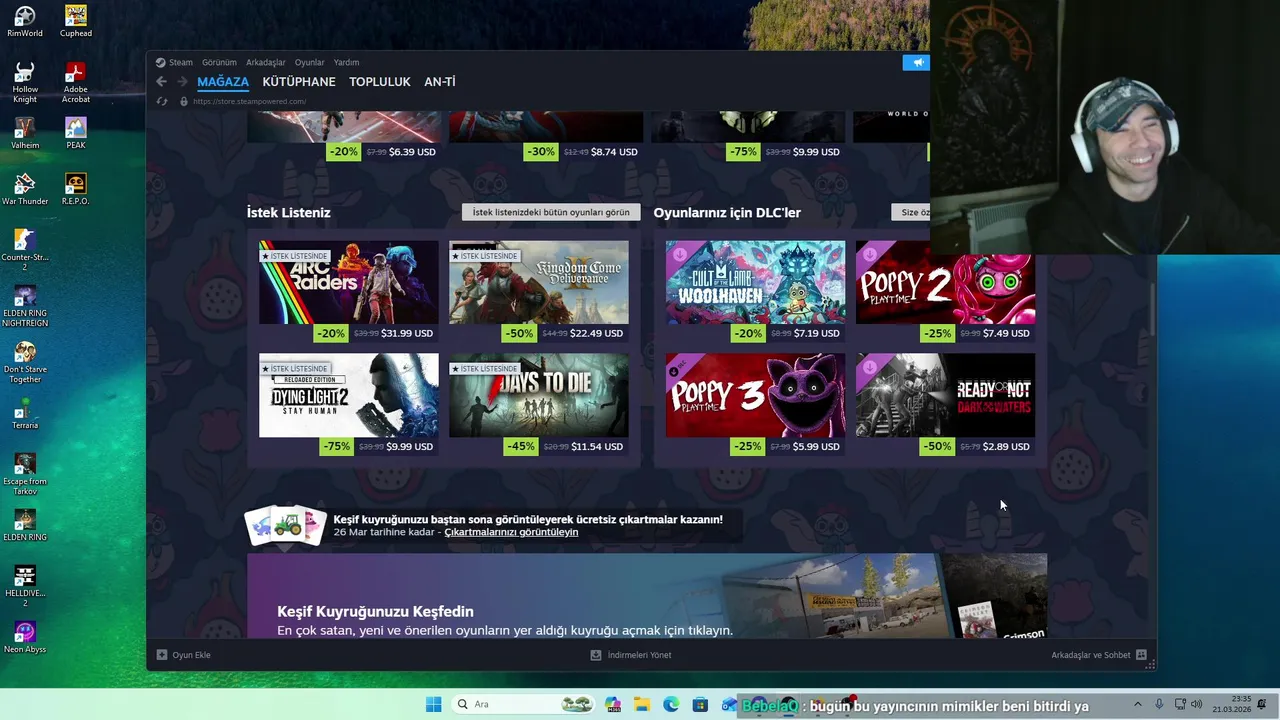This screenshot has height=720, width=1280.
Task: Select the Valheim desktop icon
Action: (x=25, y=133)
